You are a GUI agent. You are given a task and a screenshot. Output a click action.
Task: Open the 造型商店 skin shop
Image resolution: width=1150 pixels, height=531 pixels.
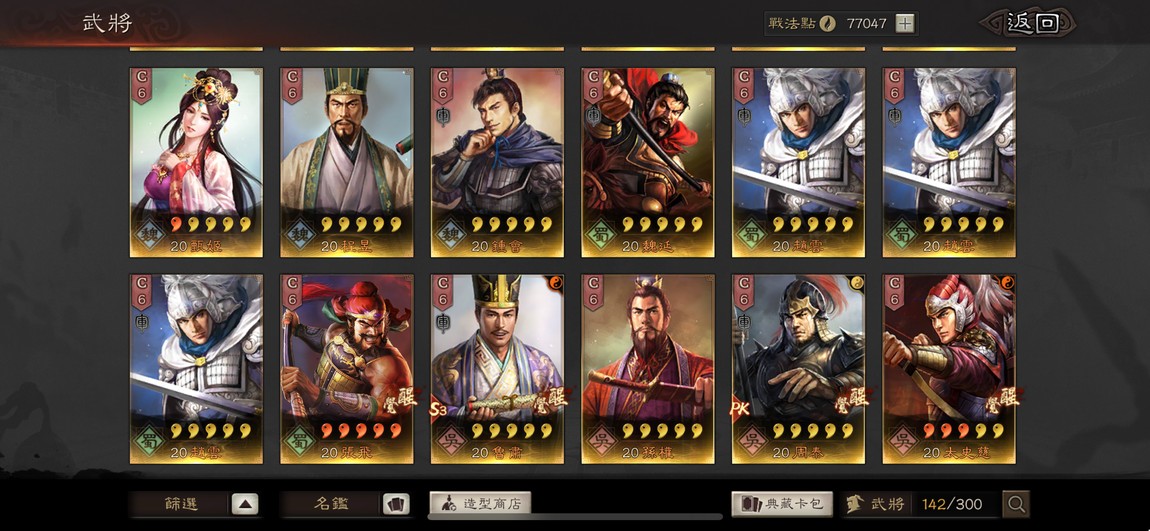tap(480, 504)
